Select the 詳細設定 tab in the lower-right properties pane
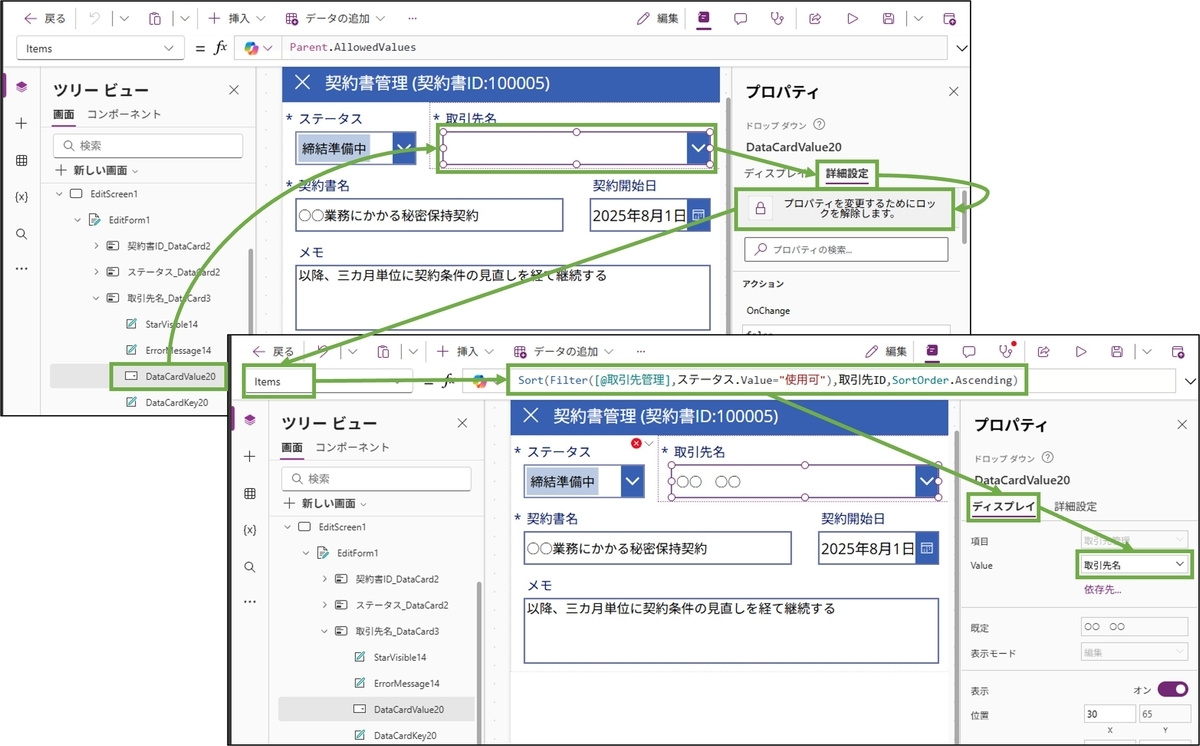This screenshot has width=1200, height=746. click(1075, 507)
